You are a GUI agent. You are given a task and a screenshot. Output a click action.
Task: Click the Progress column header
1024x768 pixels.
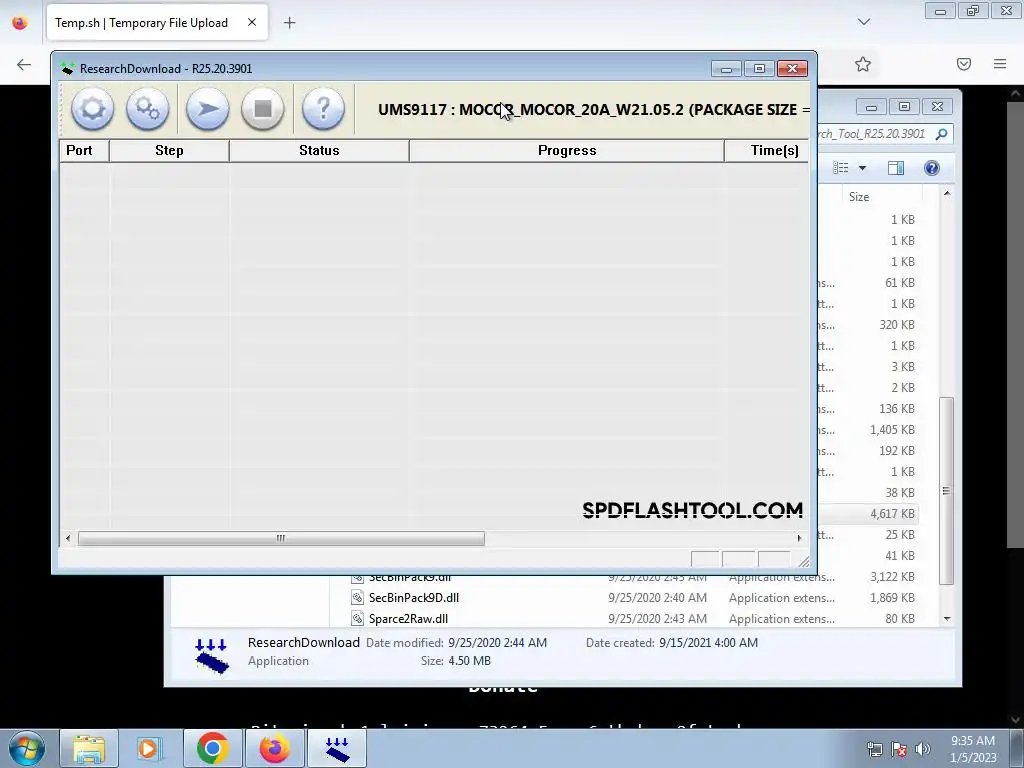(567, 150)
